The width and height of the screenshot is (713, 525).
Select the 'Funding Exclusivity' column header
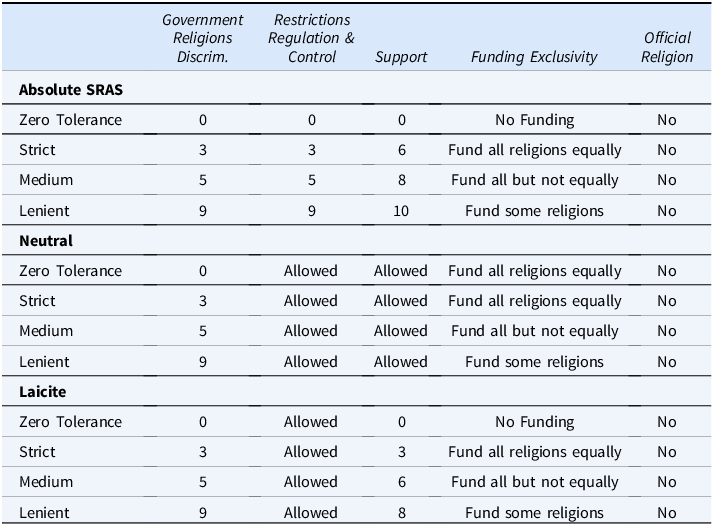click(534, 57)
